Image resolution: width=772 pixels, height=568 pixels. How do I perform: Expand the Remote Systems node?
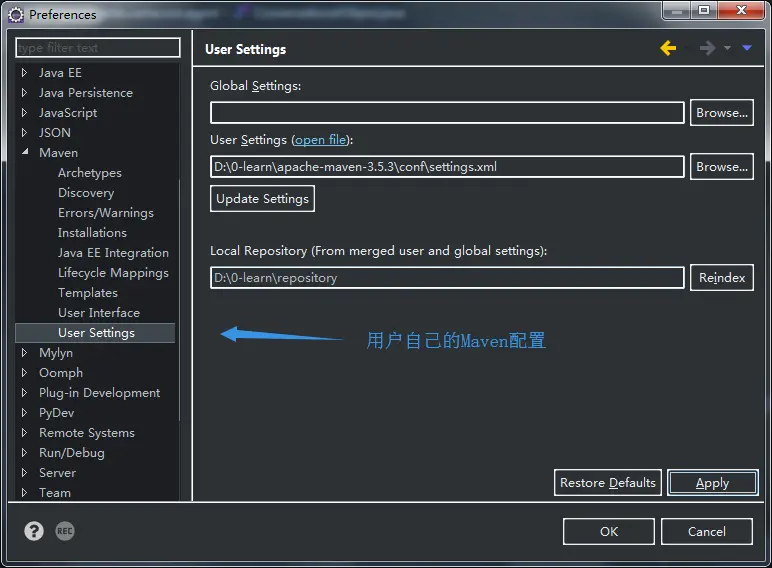[x=24, y=433]
